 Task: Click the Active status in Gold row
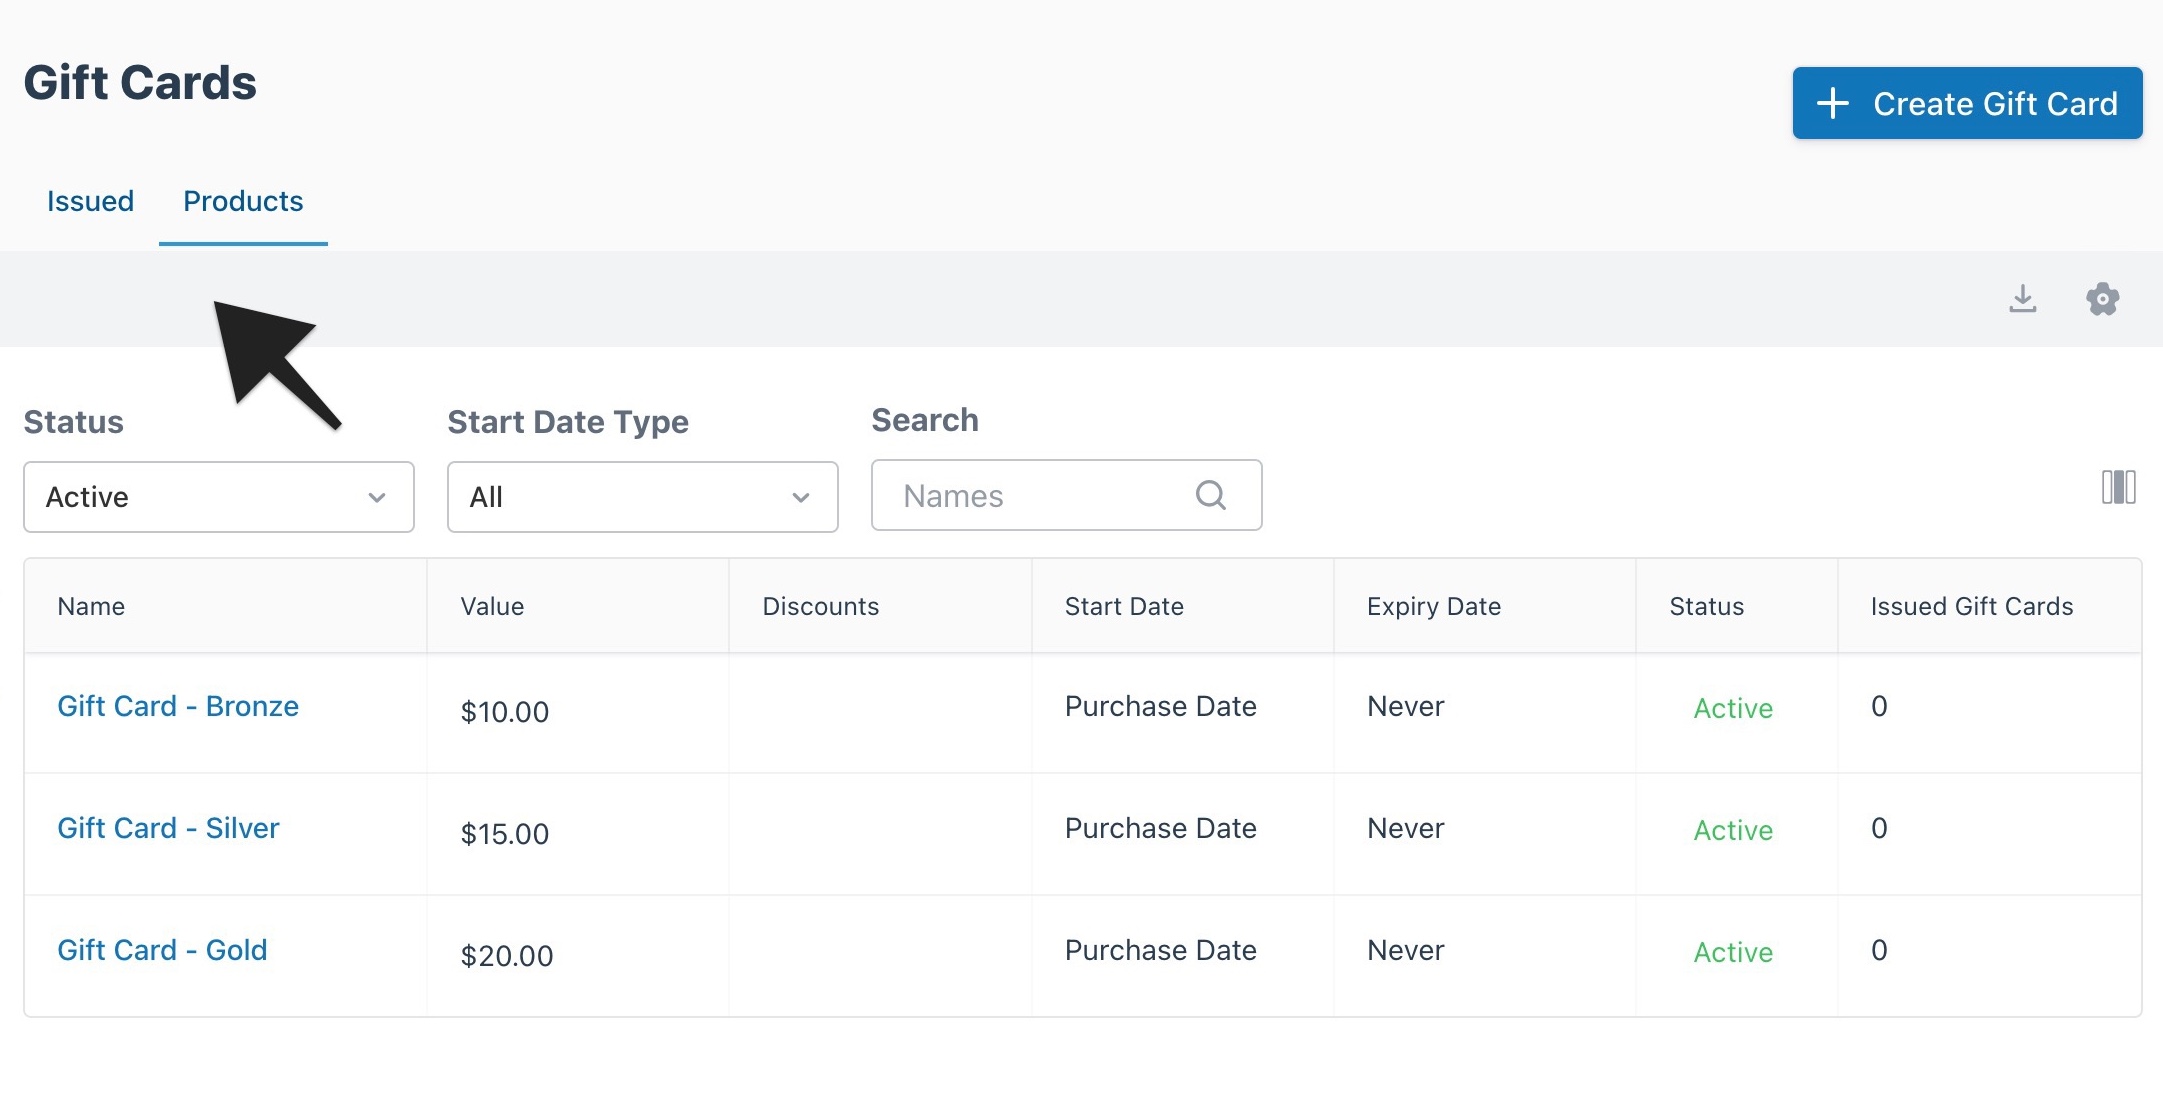[1733, 952]
